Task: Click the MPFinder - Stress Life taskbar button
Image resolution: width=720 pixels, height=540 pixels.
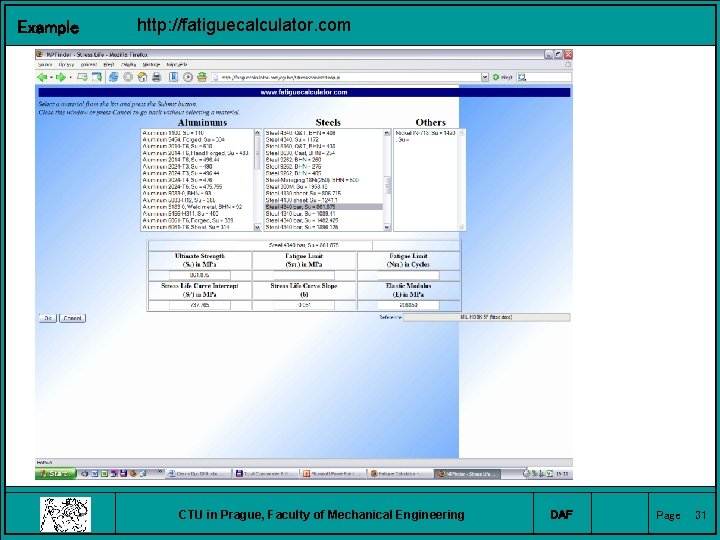Action: (x=467, y=473)
